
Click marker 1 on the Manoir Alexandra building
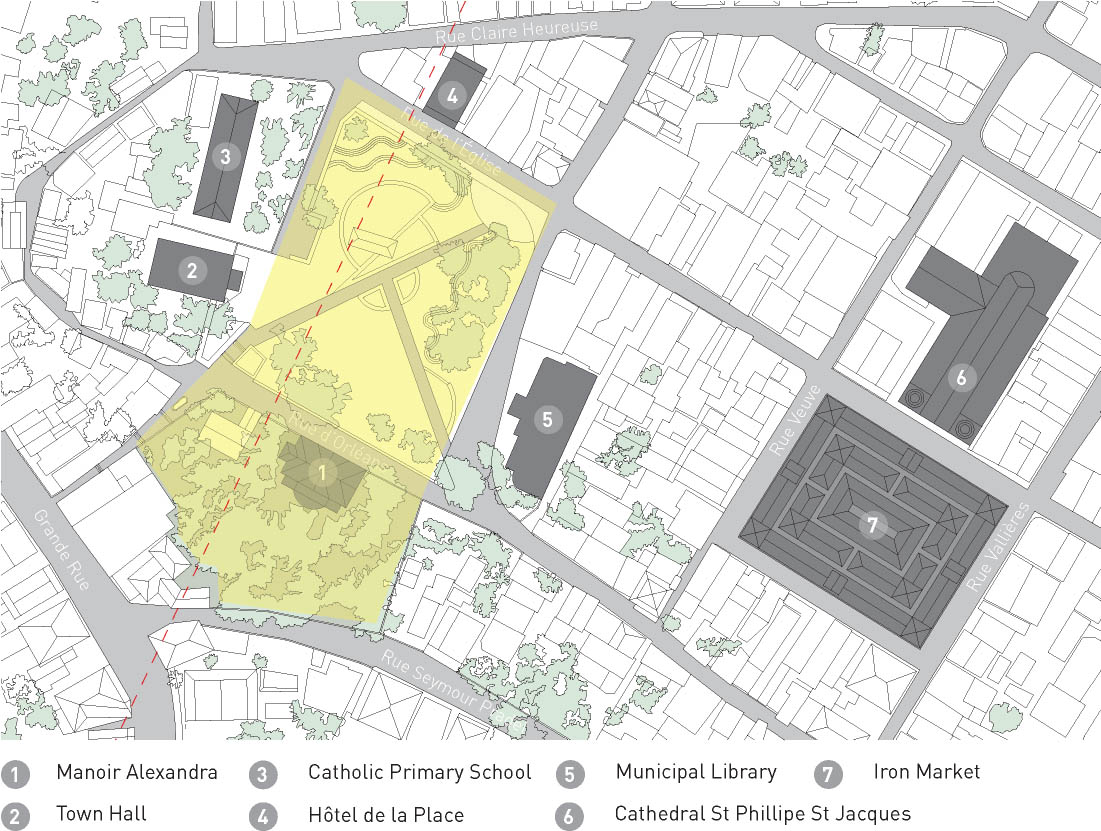point(322,471)
